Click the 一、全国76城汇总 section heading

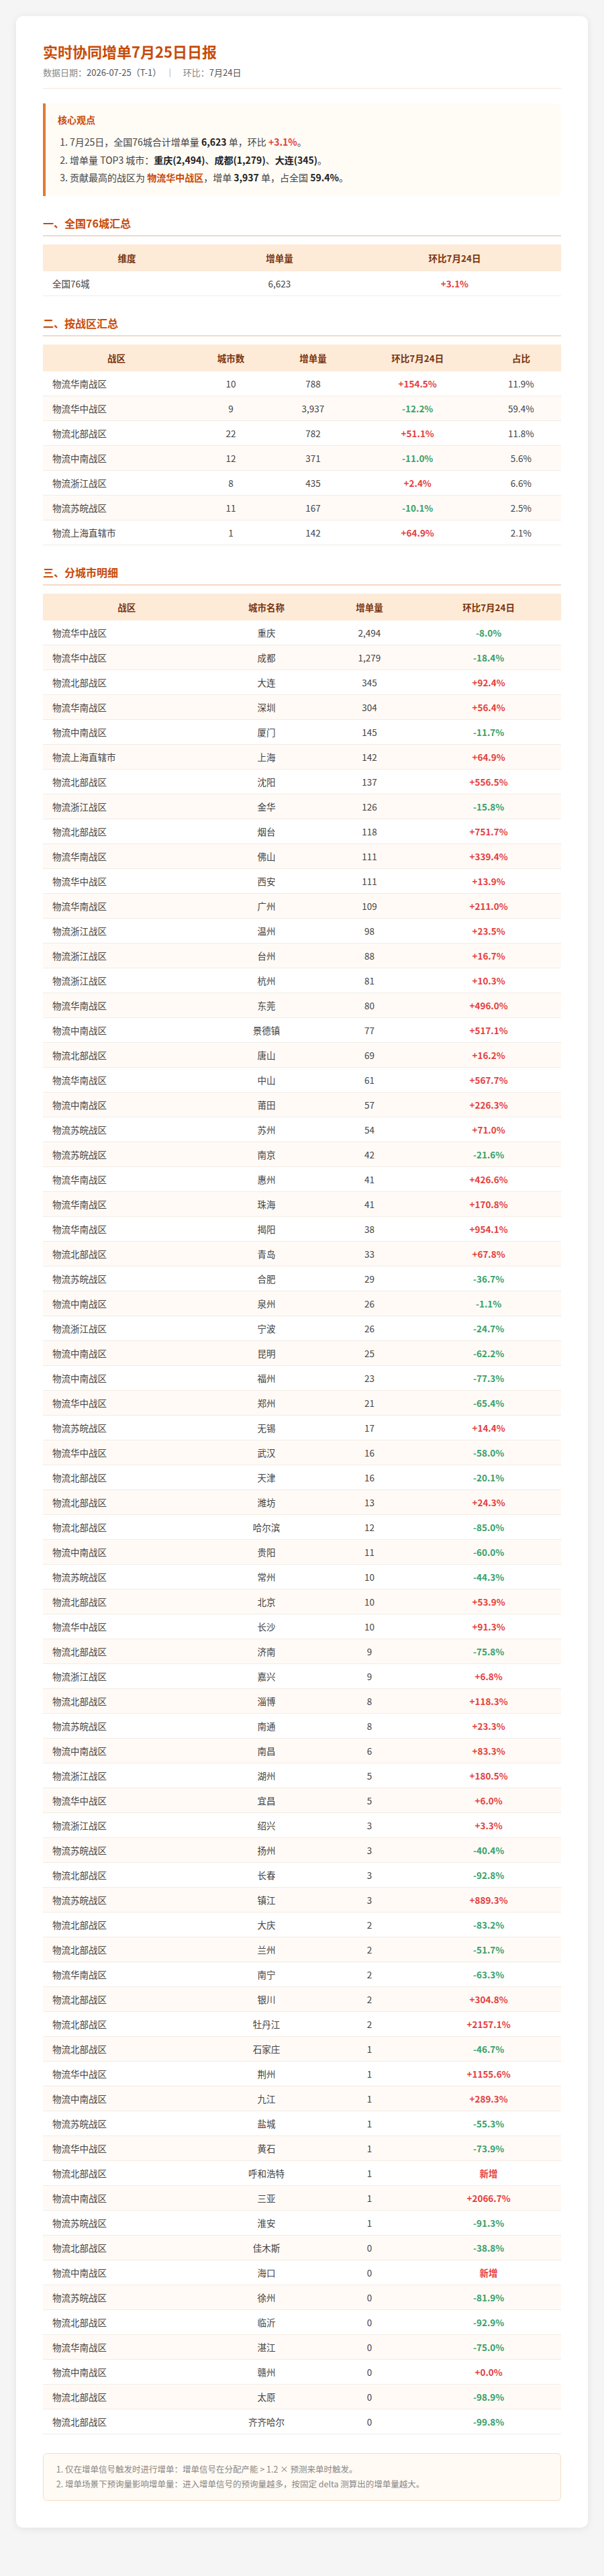coord(87,224)
